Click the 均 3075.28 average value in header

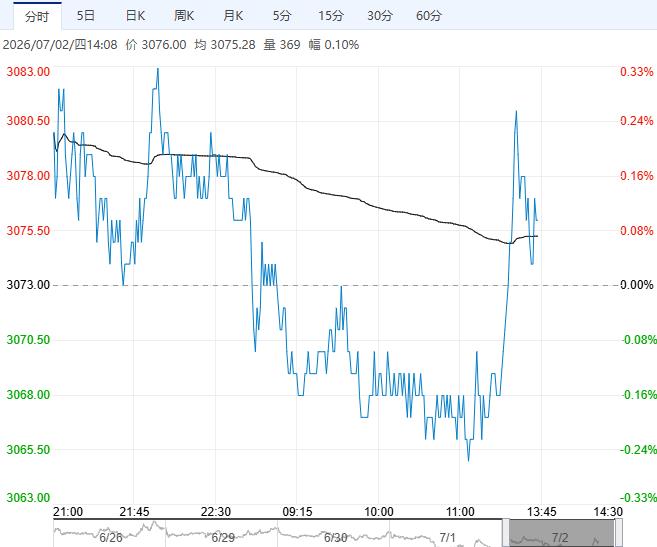(225, 44)
